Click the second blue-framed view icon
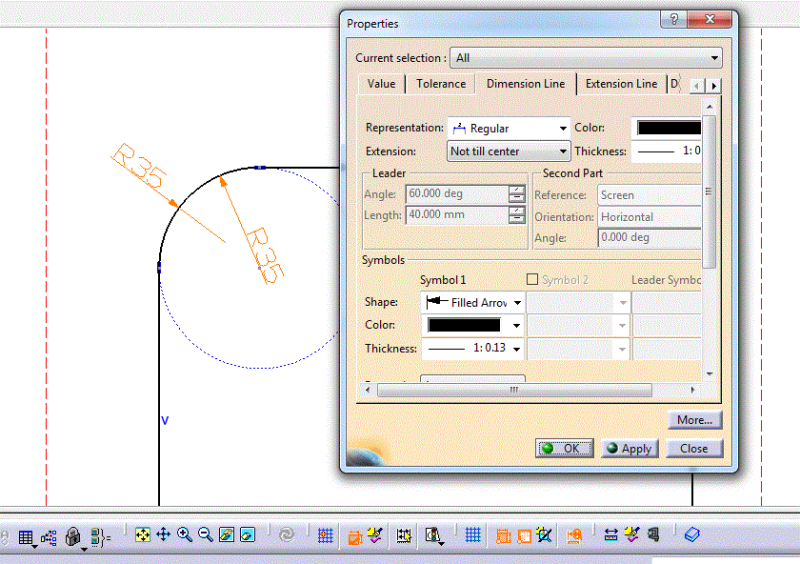800x564 pixels. pyautogui.click(x=247, y=535)
